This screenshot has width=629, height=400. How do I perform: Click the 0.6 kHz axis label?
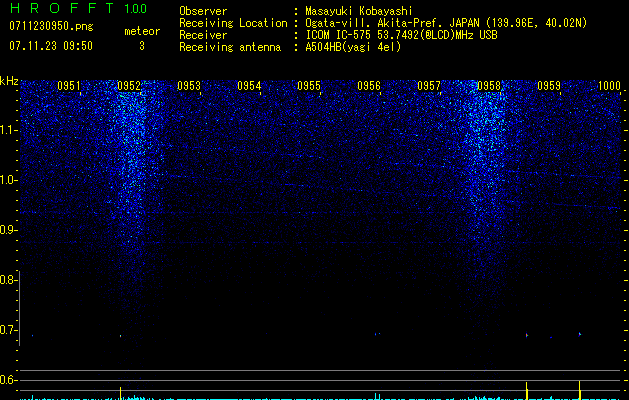coord(8,380)
